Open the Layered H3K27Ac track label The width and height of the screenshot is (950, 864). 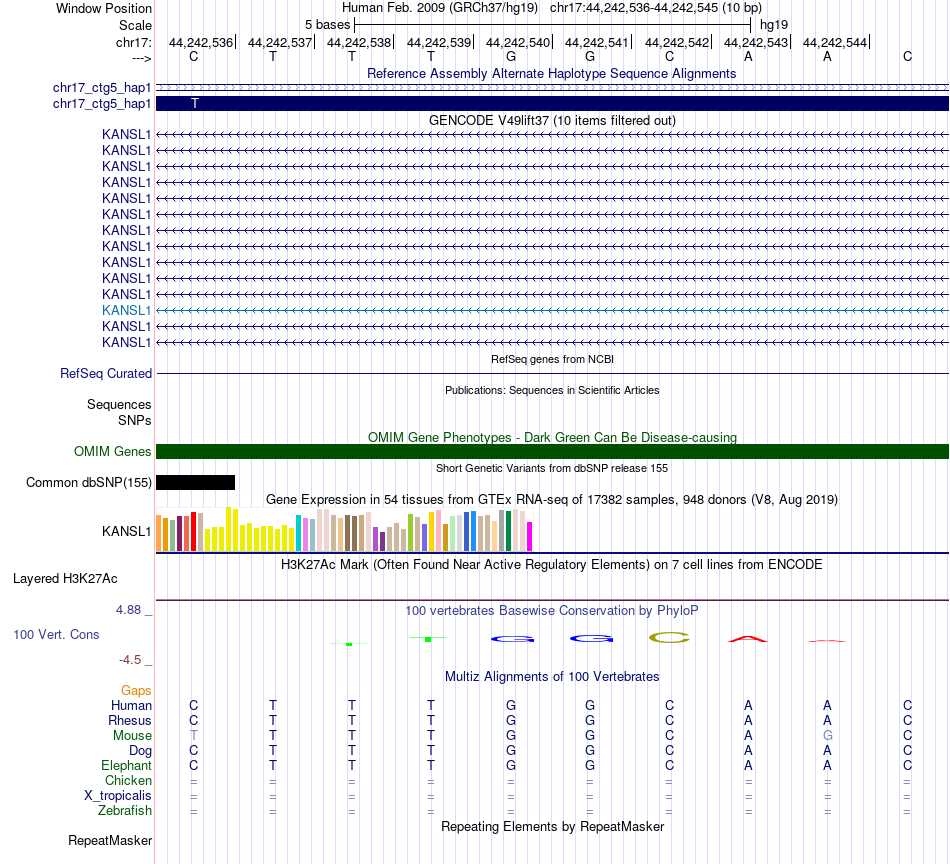tap(65, 579)
